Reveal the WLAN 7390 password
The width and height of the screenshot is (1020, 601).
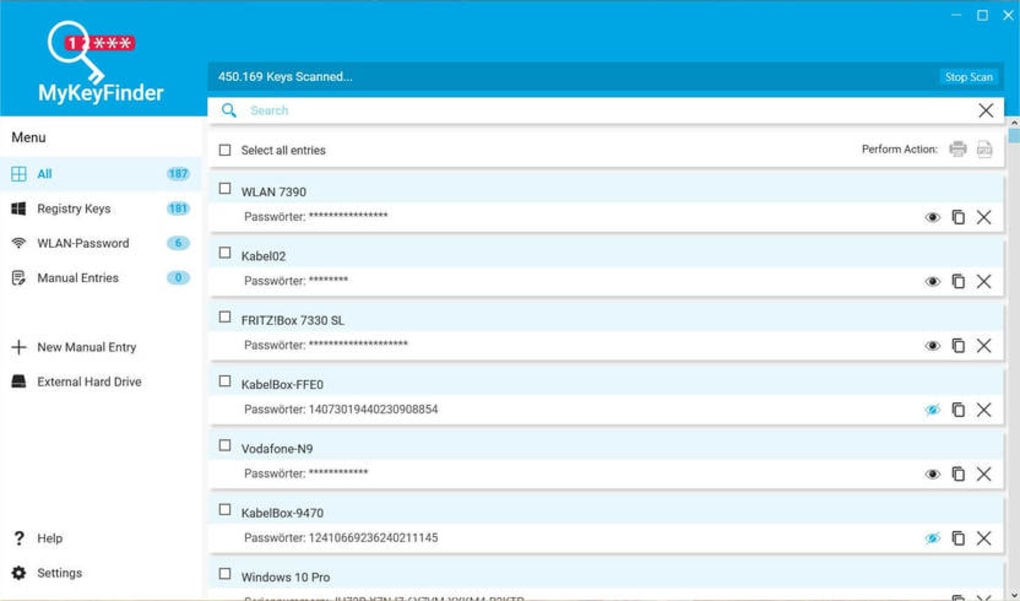tap(932, 217)
